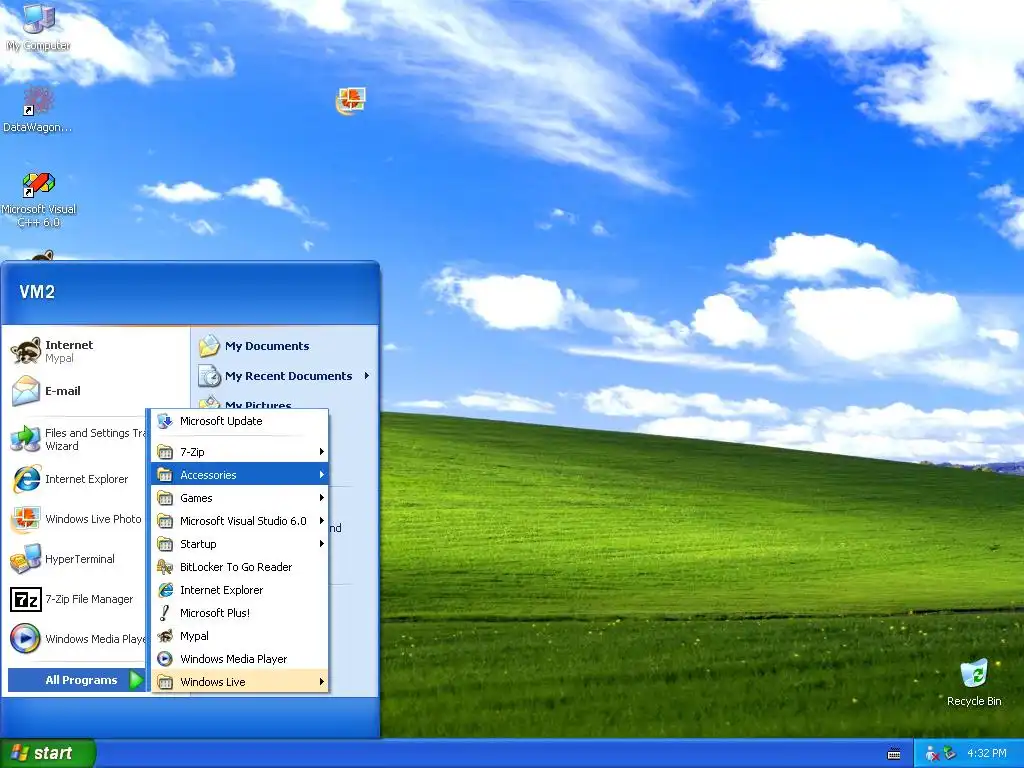Open the Windows Live menu entry

click(x=240, y=682)
